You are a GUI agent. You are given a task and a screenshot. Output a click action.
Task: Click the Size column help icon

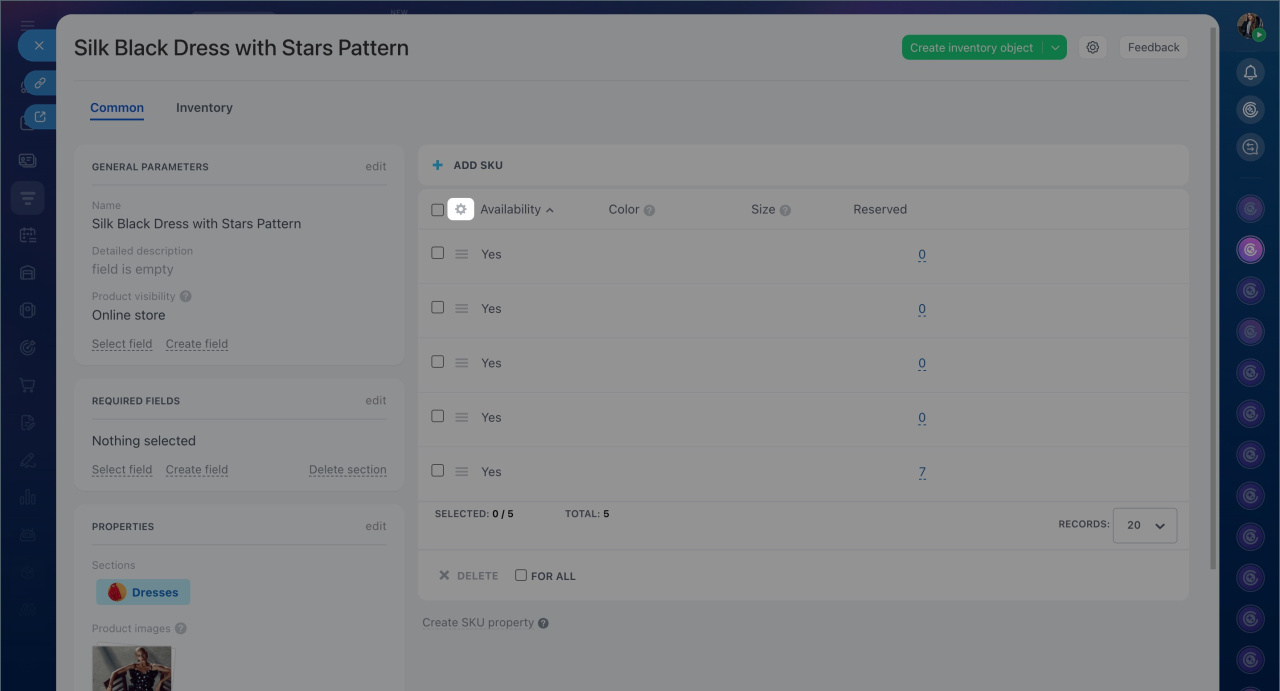tap(785, 210)
